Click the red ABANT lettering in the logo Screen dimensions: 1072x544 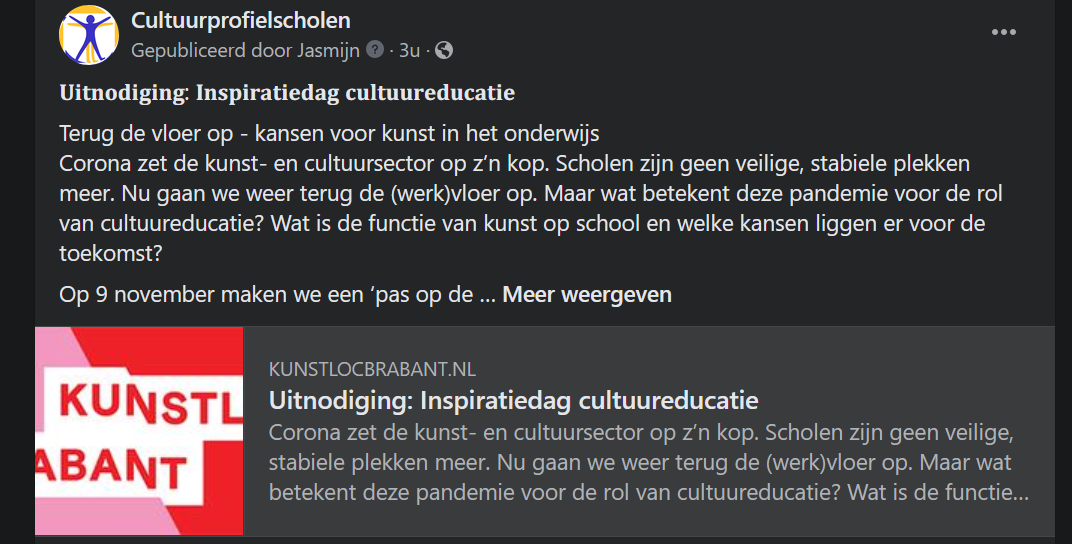click(111, 470)
